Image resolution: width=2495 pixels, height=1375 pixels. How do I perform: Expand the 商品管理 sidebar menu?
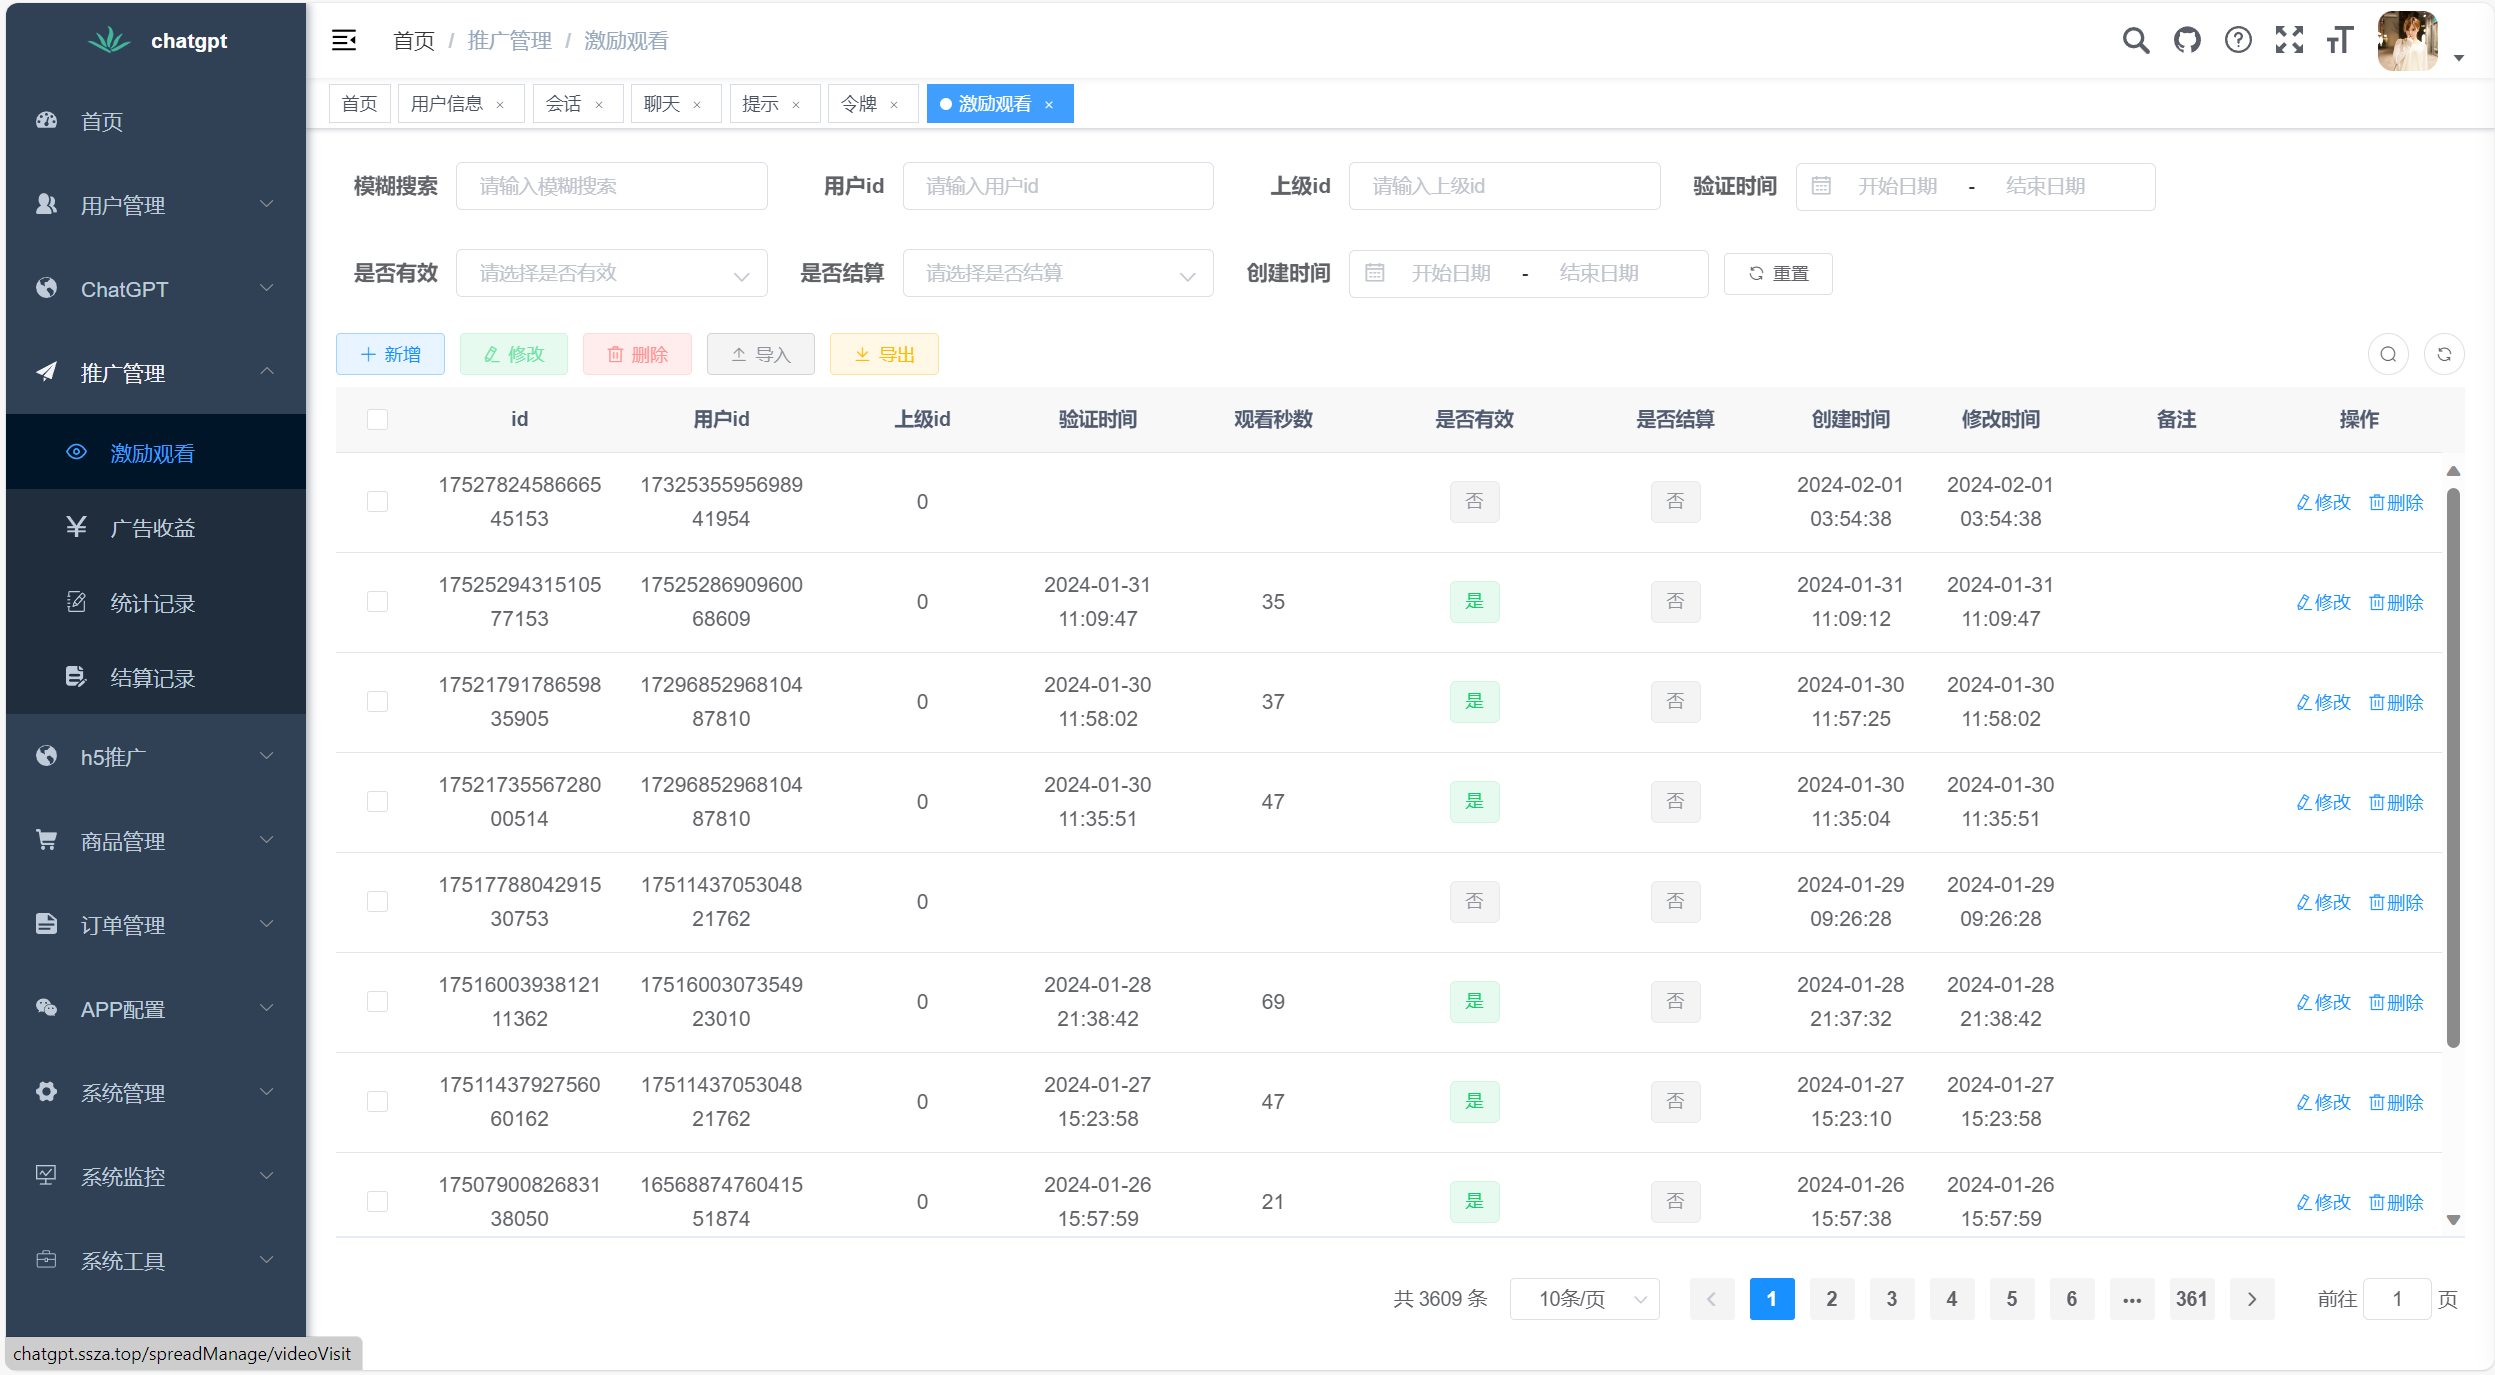pyautogui.click(x=156, y=841)
